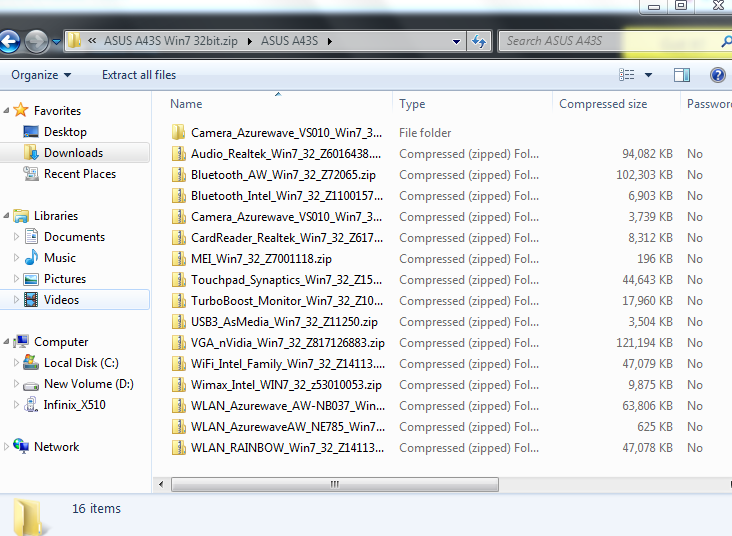Collapse the Libraries group
Screen dimensions: 732x536
[6, 216]
